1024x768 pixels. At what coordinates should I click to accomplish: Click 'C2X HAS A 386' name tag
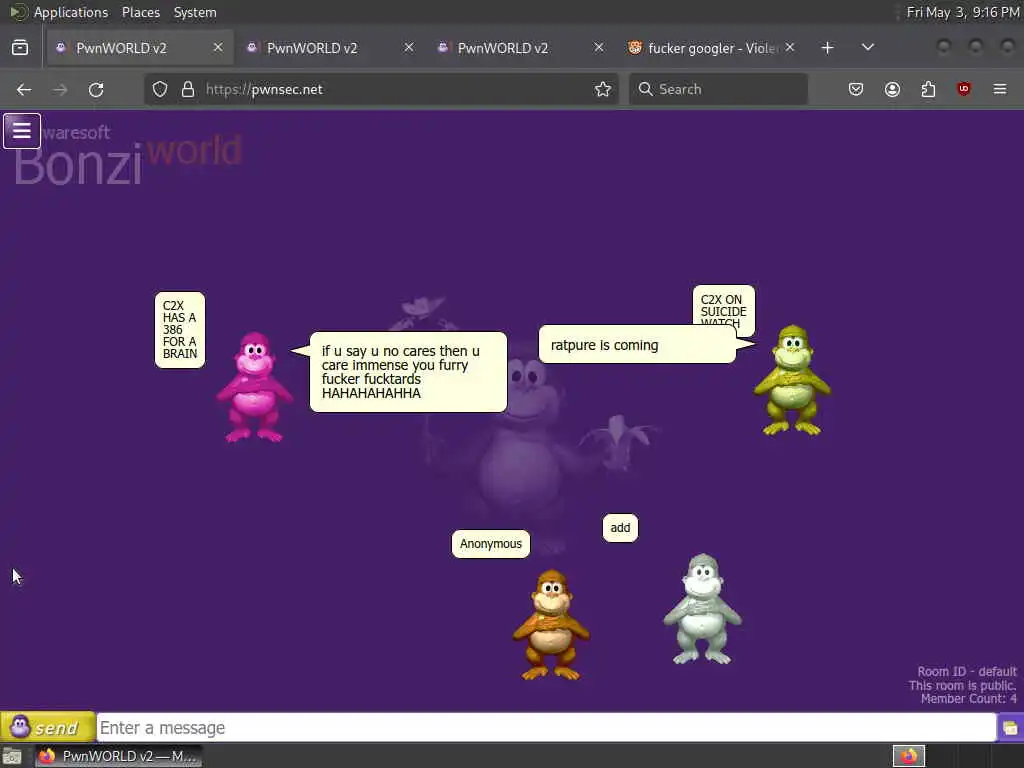click(x=180, y=330)
